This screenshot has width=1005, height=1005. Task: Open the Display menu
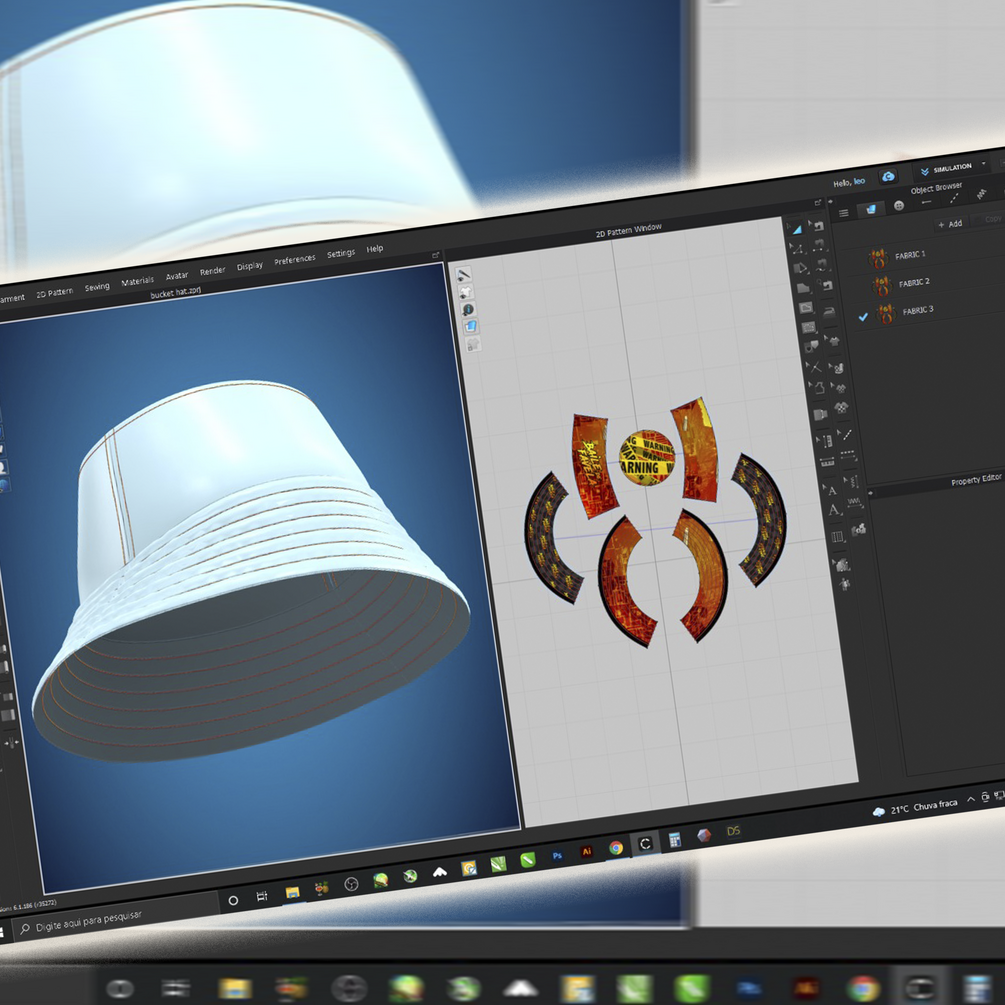tap(249, 265)
